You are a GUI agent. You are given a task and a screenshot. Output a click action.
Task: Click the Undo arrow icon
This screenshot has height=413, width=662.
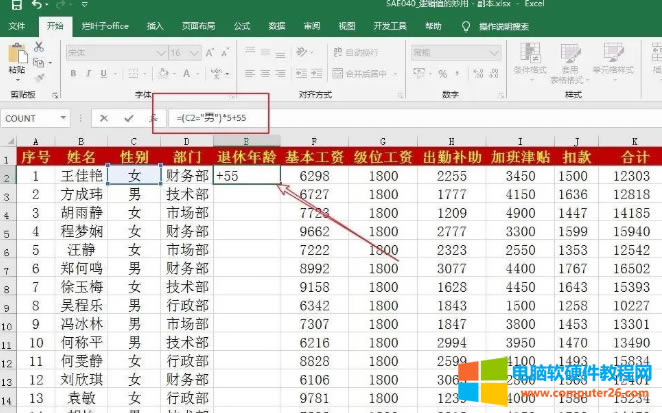pos(35,6)
